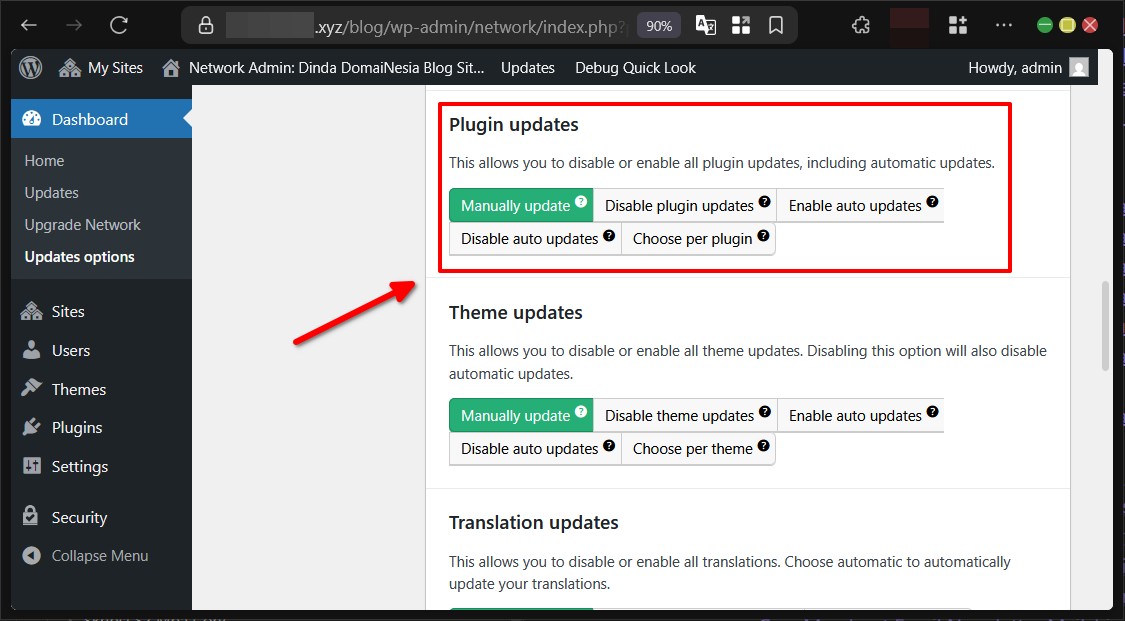
Task: Click the Settings sidebar icon
Action: (31, 466)
